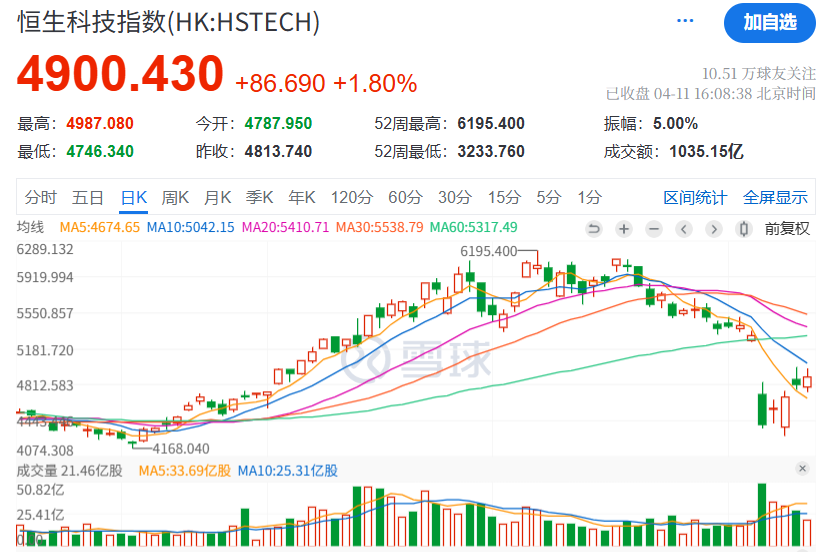Click 全屏显示 fullscreen display link

pyautogui.click(x=775, y=198)
